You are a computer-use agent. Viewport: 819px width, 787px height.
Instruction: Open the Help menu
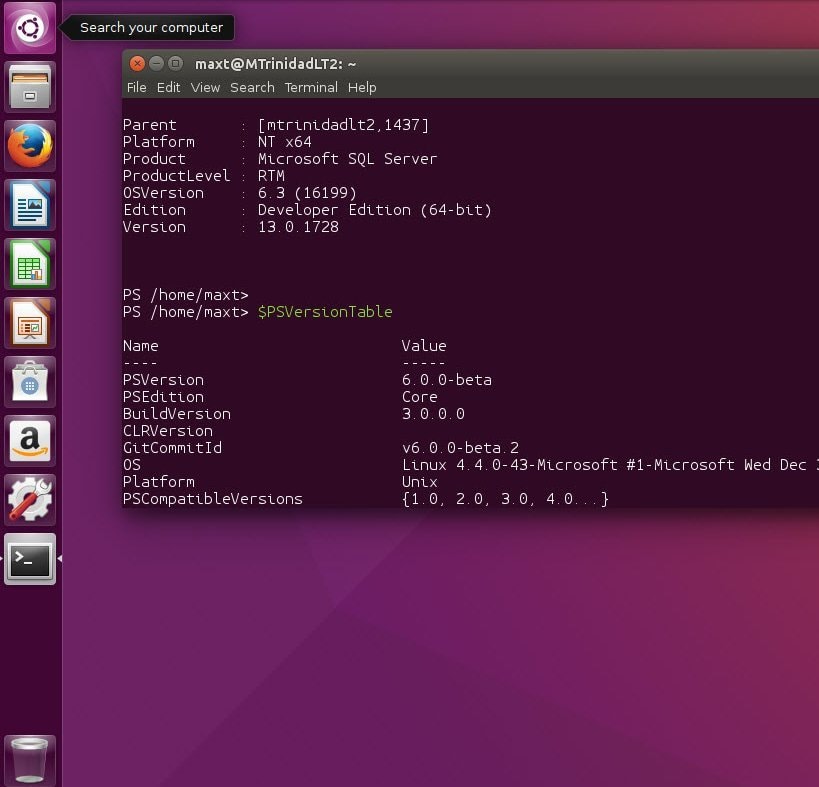point(362,87)
